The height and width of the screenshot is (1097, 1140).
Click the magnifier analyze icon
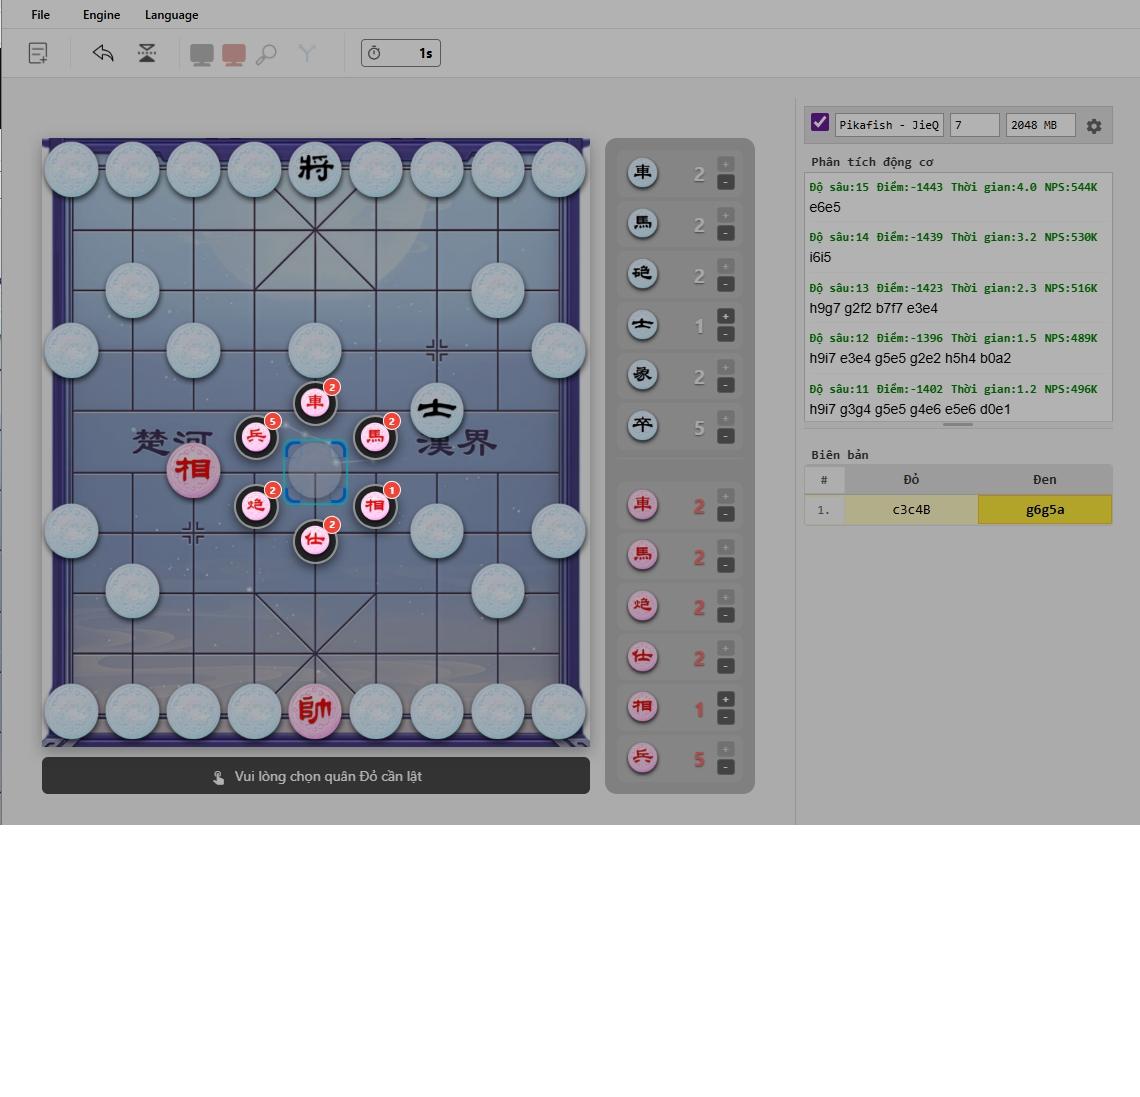click(x=266, y=55)
